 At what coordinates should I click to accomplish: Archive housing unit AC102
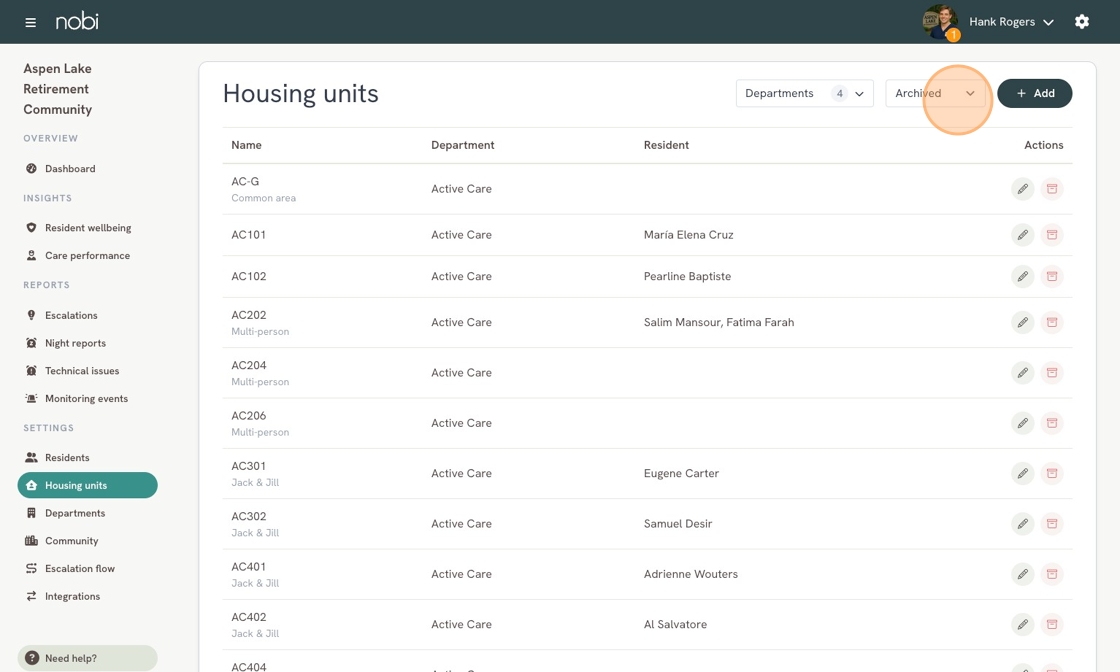1051,276
